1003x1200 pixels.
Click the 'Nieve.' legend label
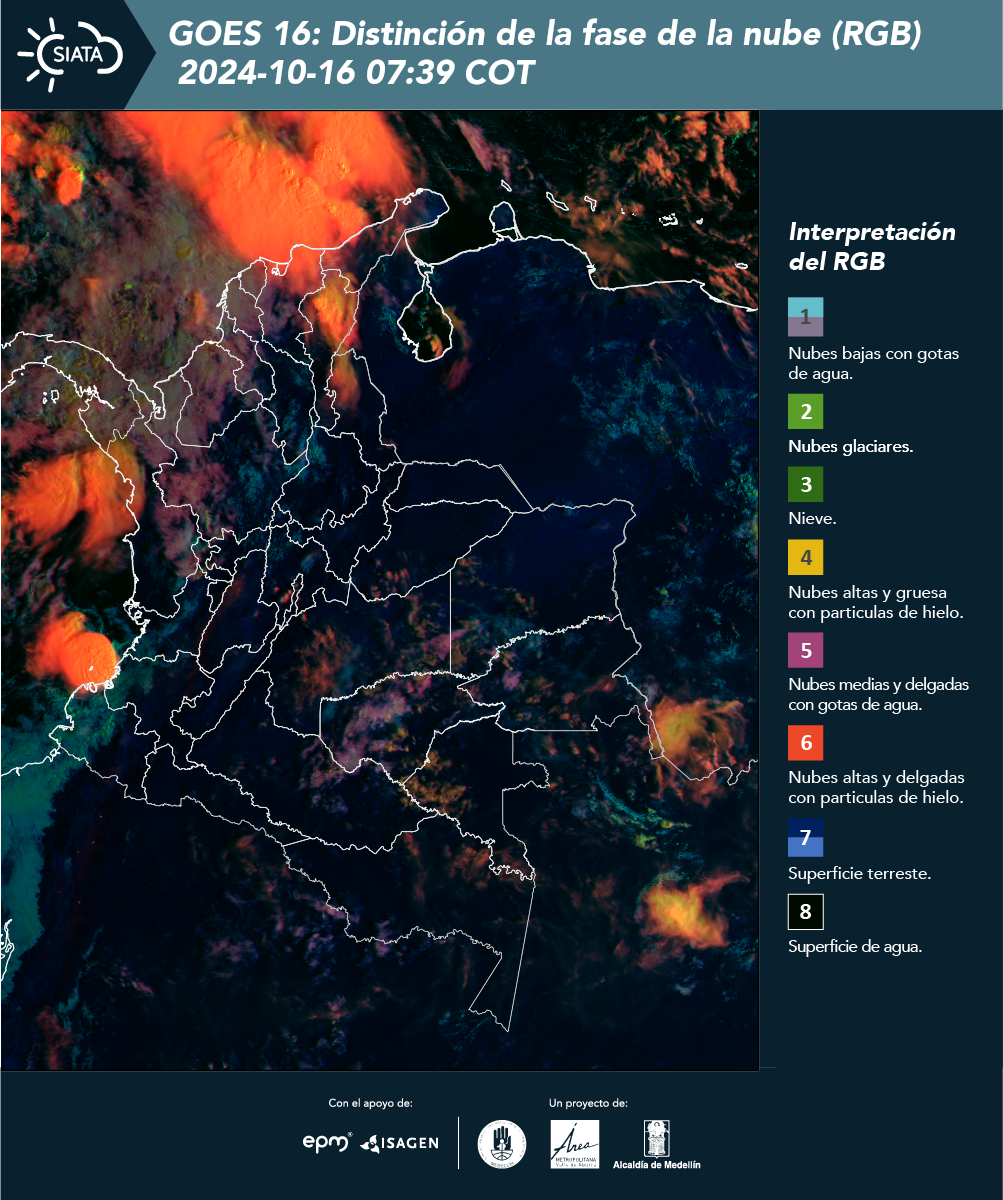[812, 520]
